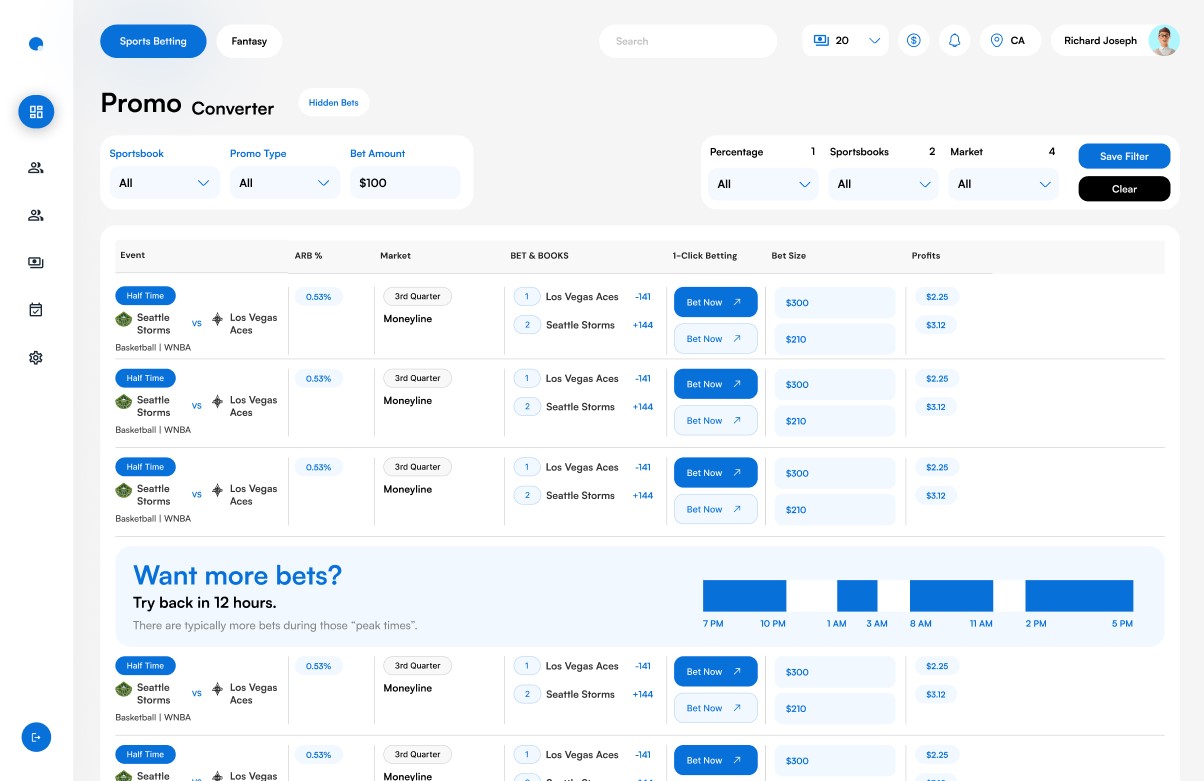Expand the Sportsbook dropdown
This screenshot has height=781, width=1204.
tap(164, 183)
